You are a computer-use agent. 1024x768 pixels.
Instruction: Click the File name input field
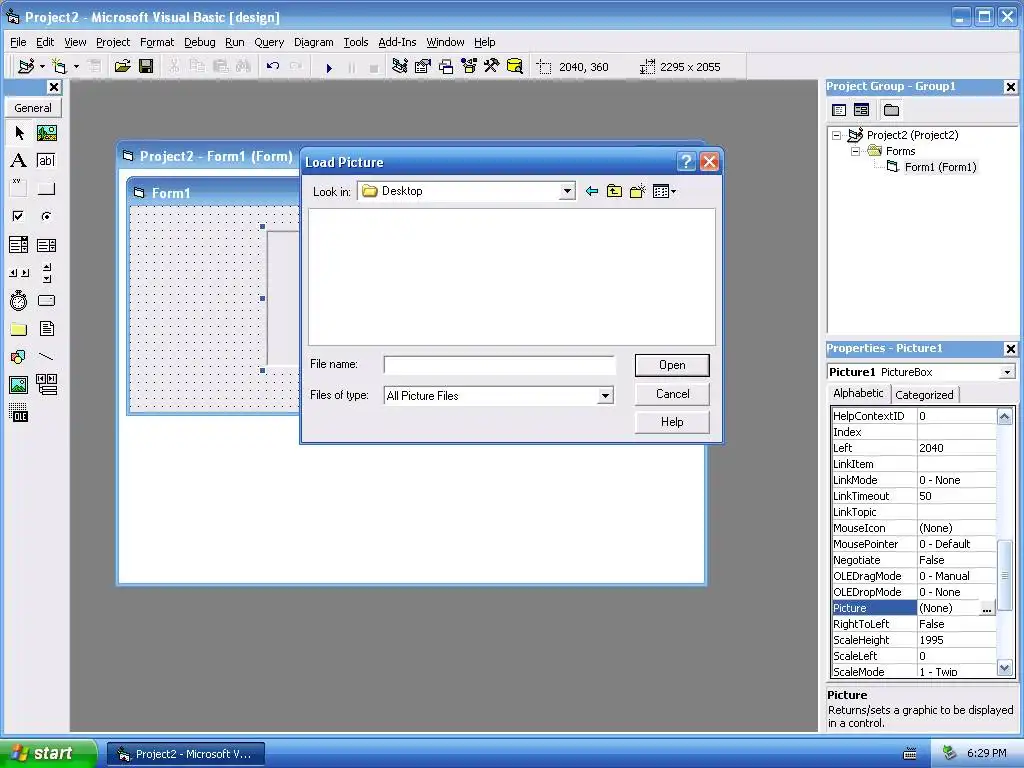(500, 365)
